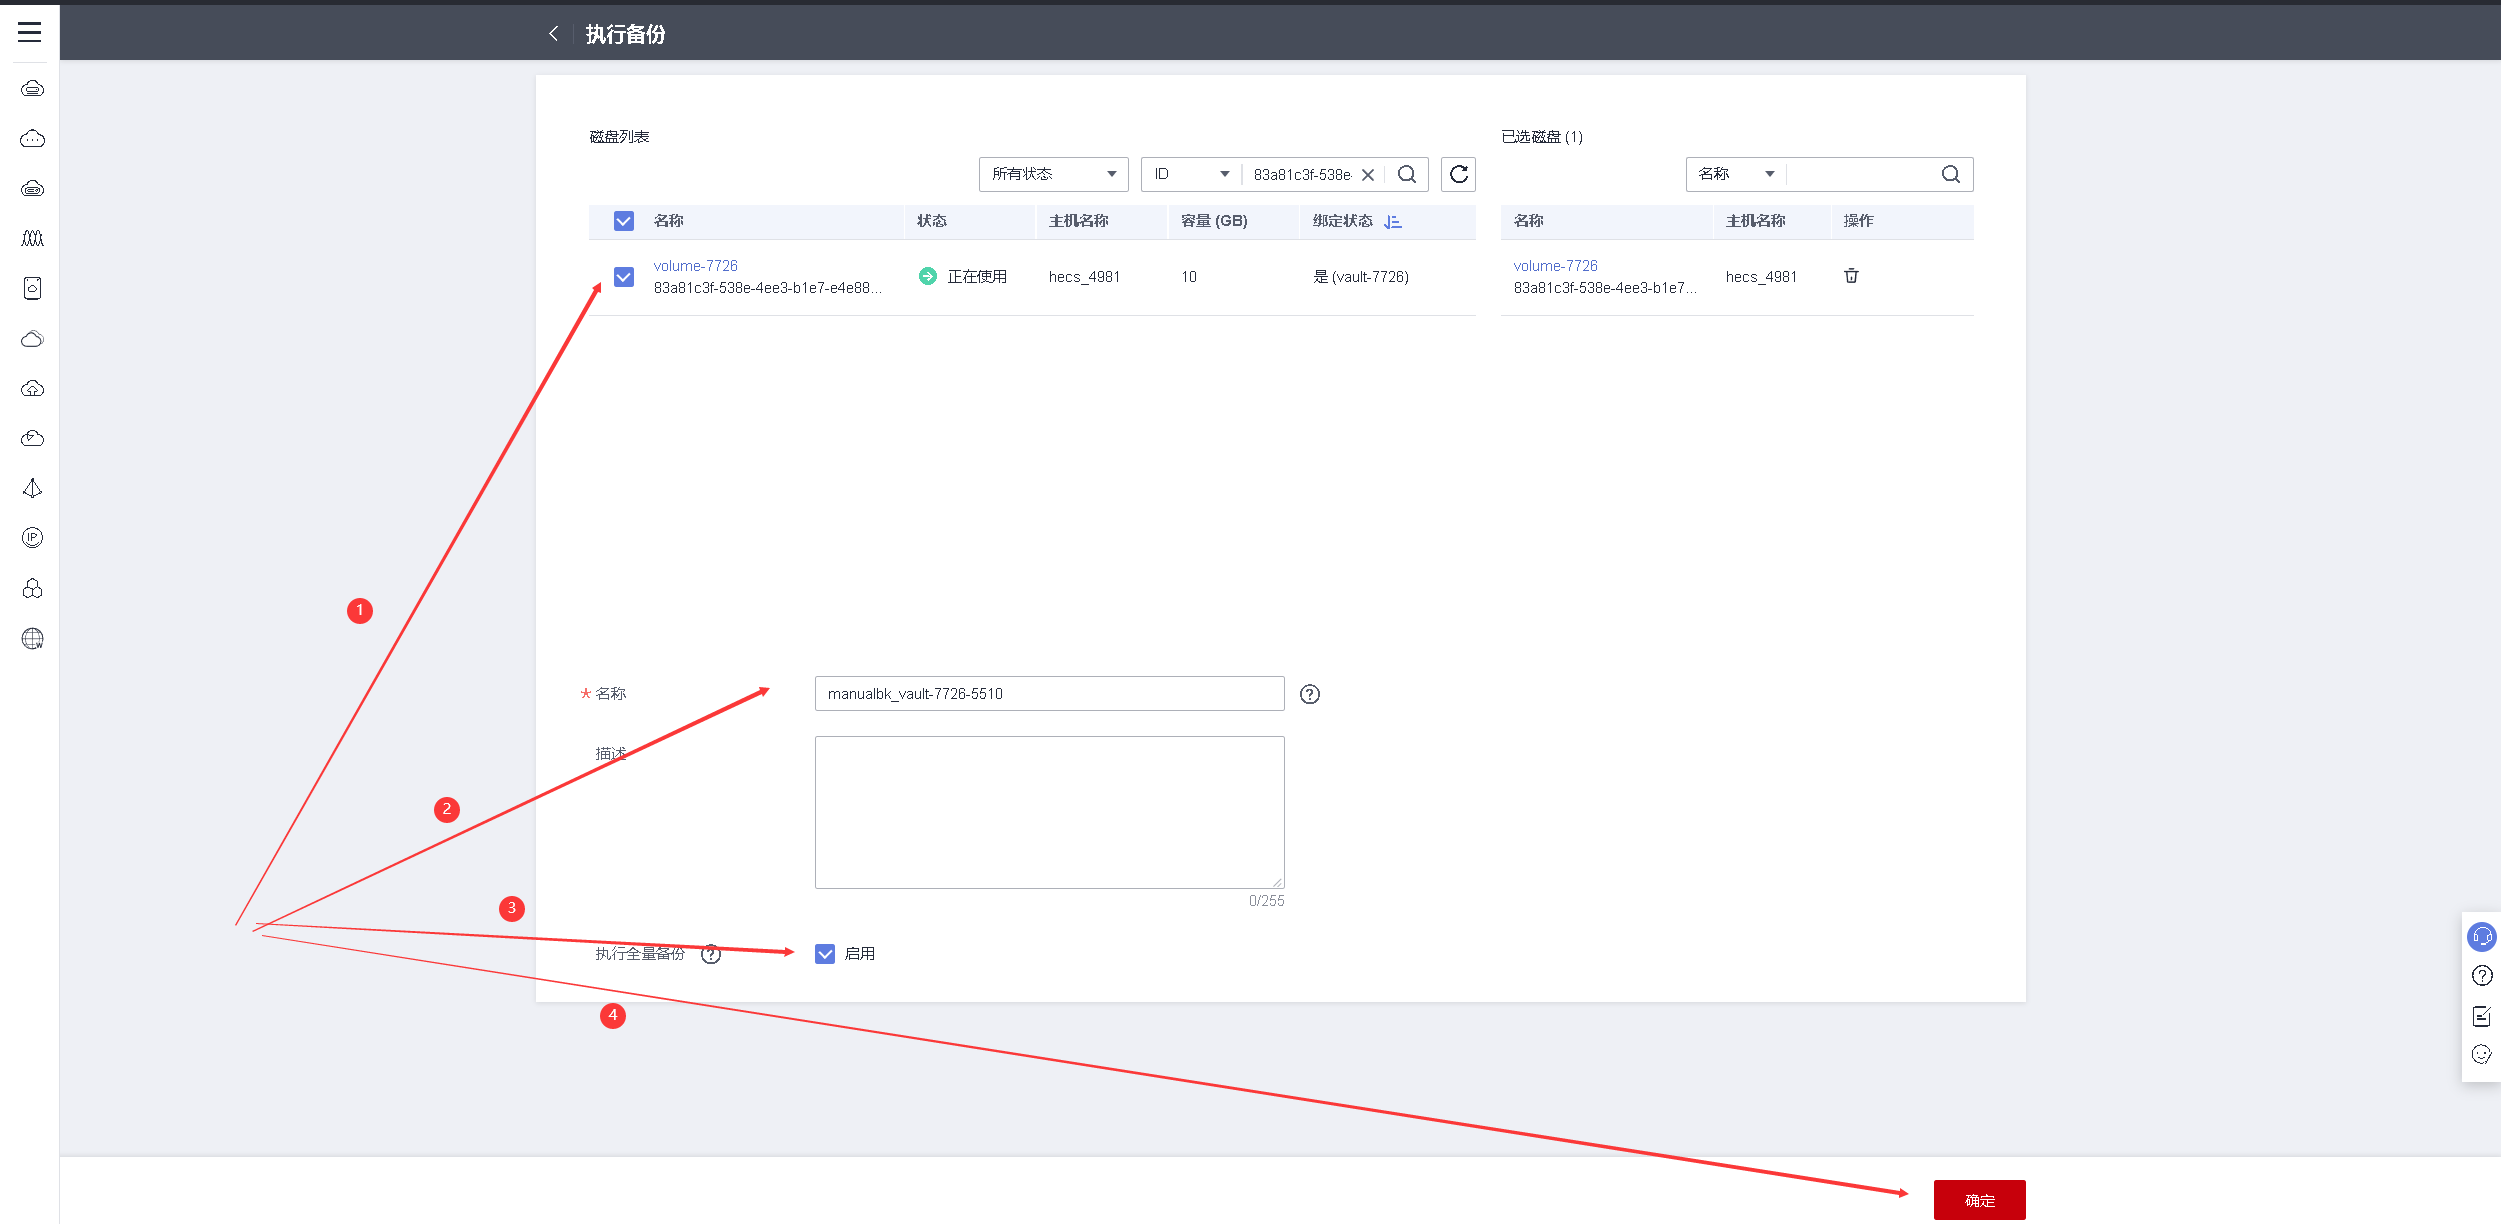Open customer service headset icon
This screenshot has width=2501, height=1224.
pyautogui.click(x=2481, y=937)
